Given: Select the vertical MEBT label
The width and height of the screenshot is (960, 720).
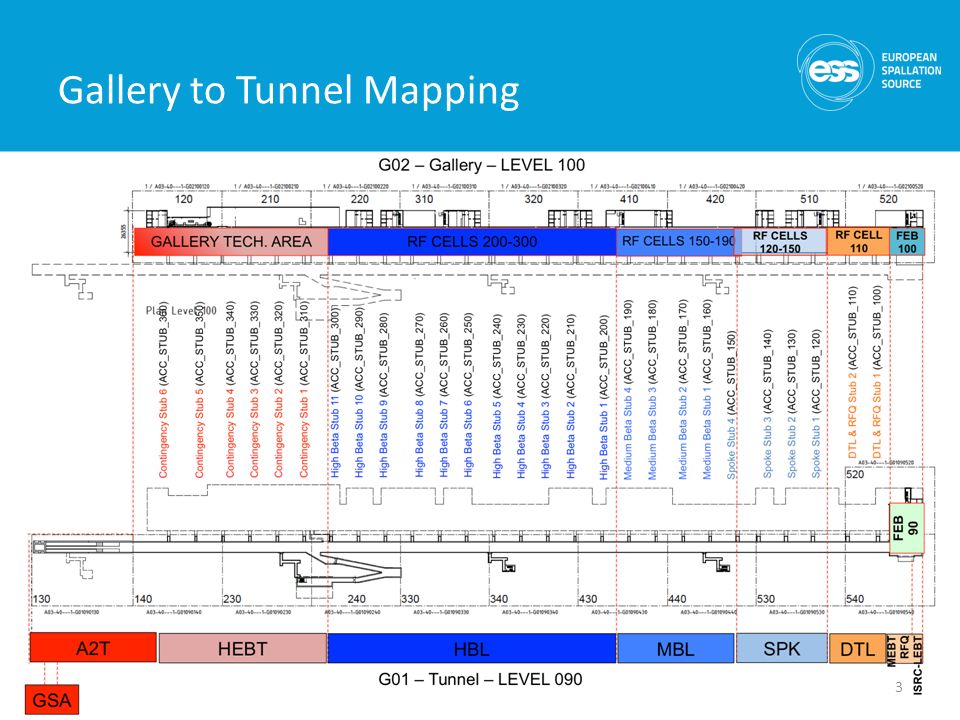Looking at the screenshot, I should 892,651.
